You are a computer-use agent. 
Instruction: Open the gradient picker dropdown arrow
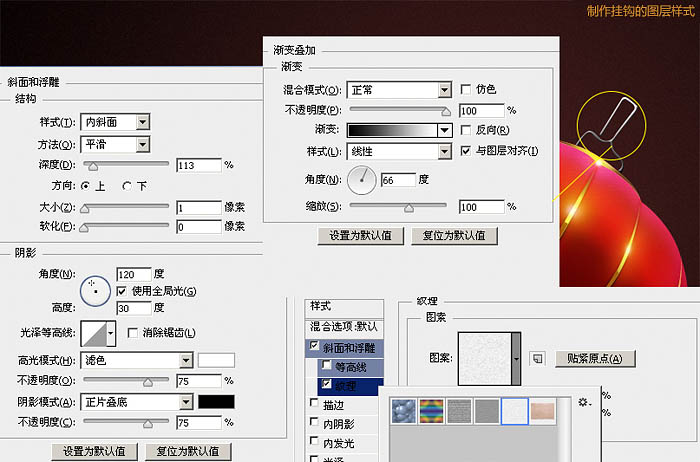click(445, 130)
